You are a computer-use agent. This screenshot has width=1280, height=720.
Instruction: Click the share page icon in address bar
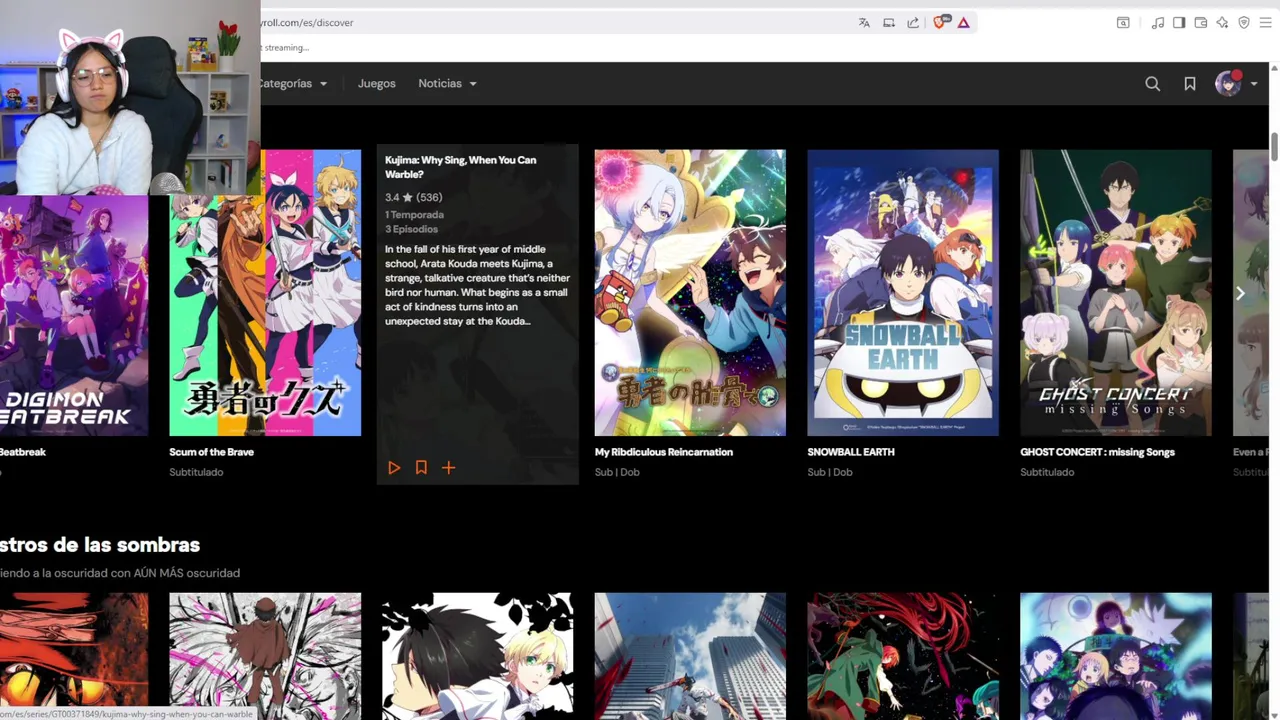(913, 23)
